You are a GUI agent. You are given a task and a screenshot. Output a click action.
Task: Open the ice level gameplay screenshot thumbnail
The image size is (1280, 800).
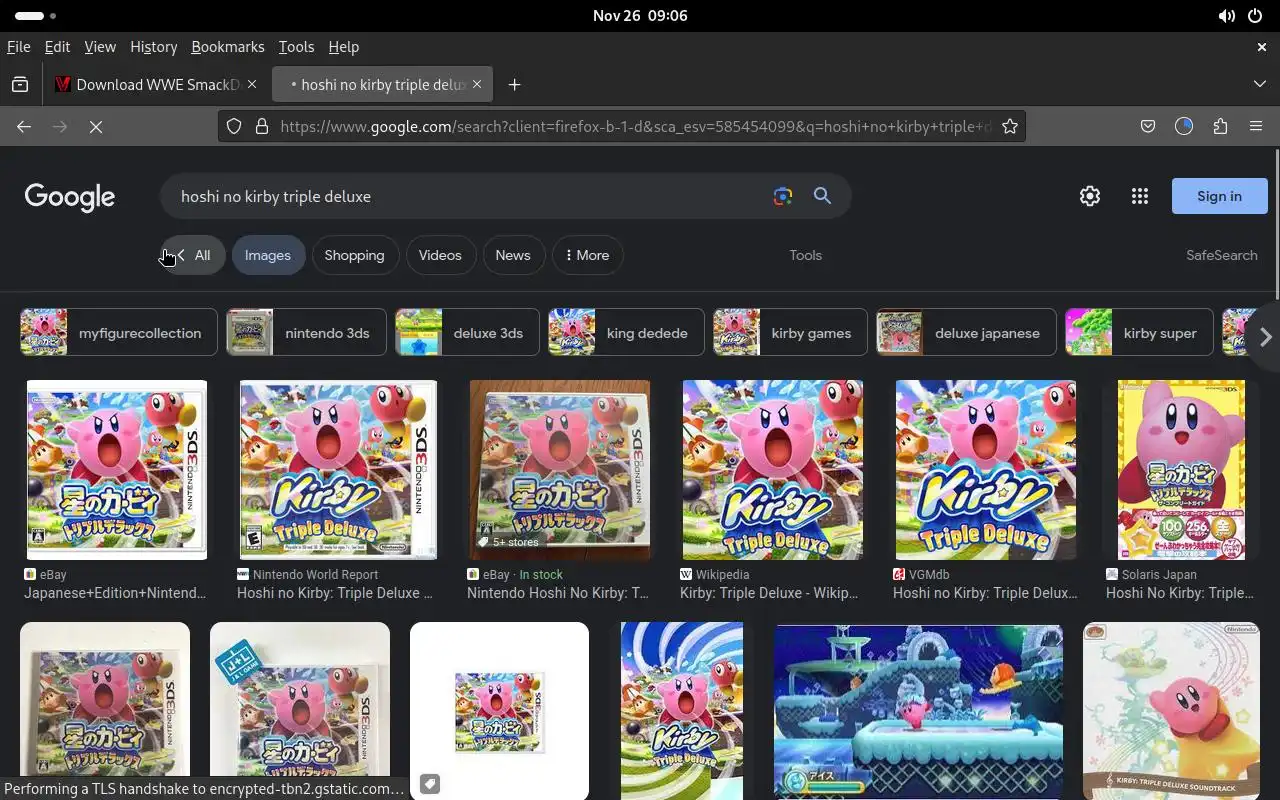pos(918,711)
